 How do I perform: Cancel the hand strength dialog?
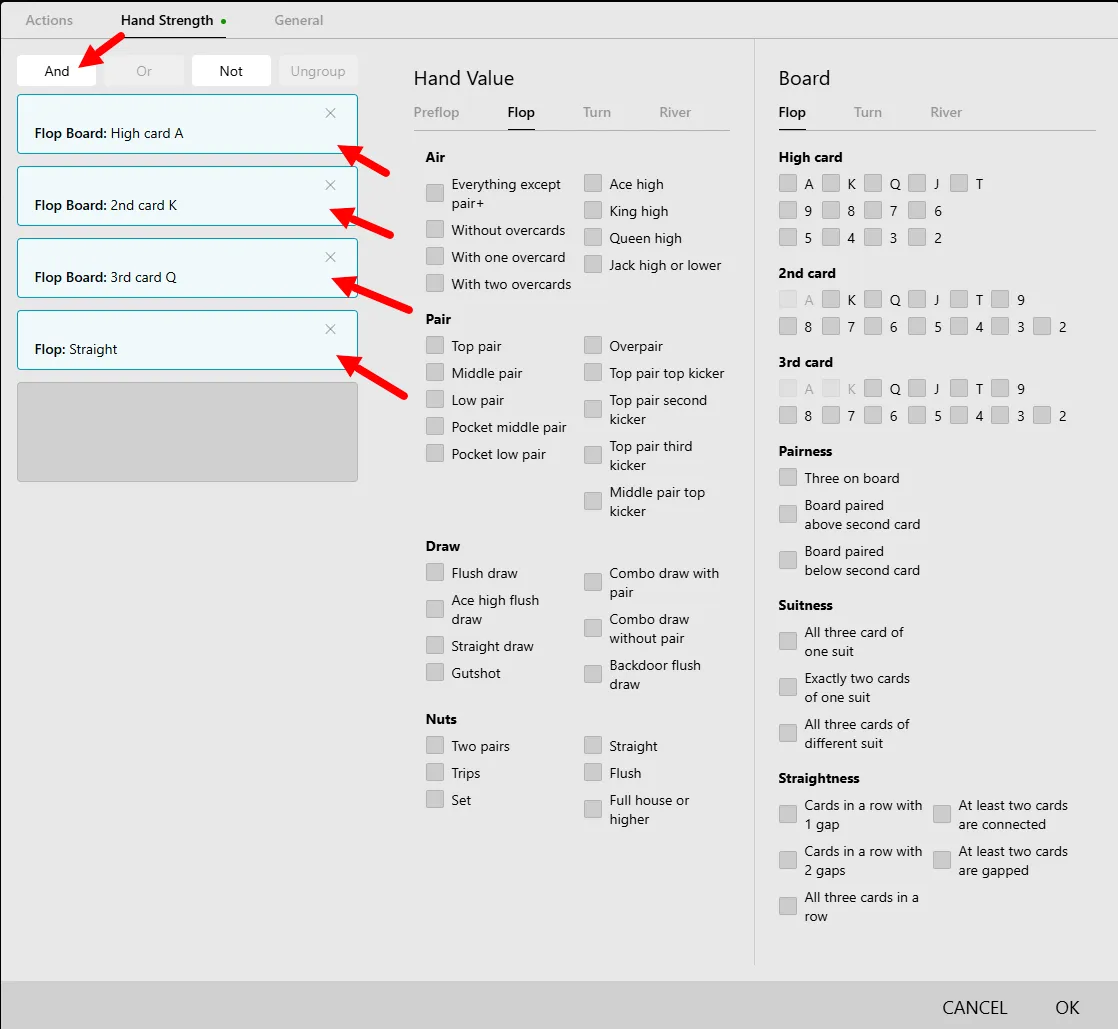point(974,1007)
